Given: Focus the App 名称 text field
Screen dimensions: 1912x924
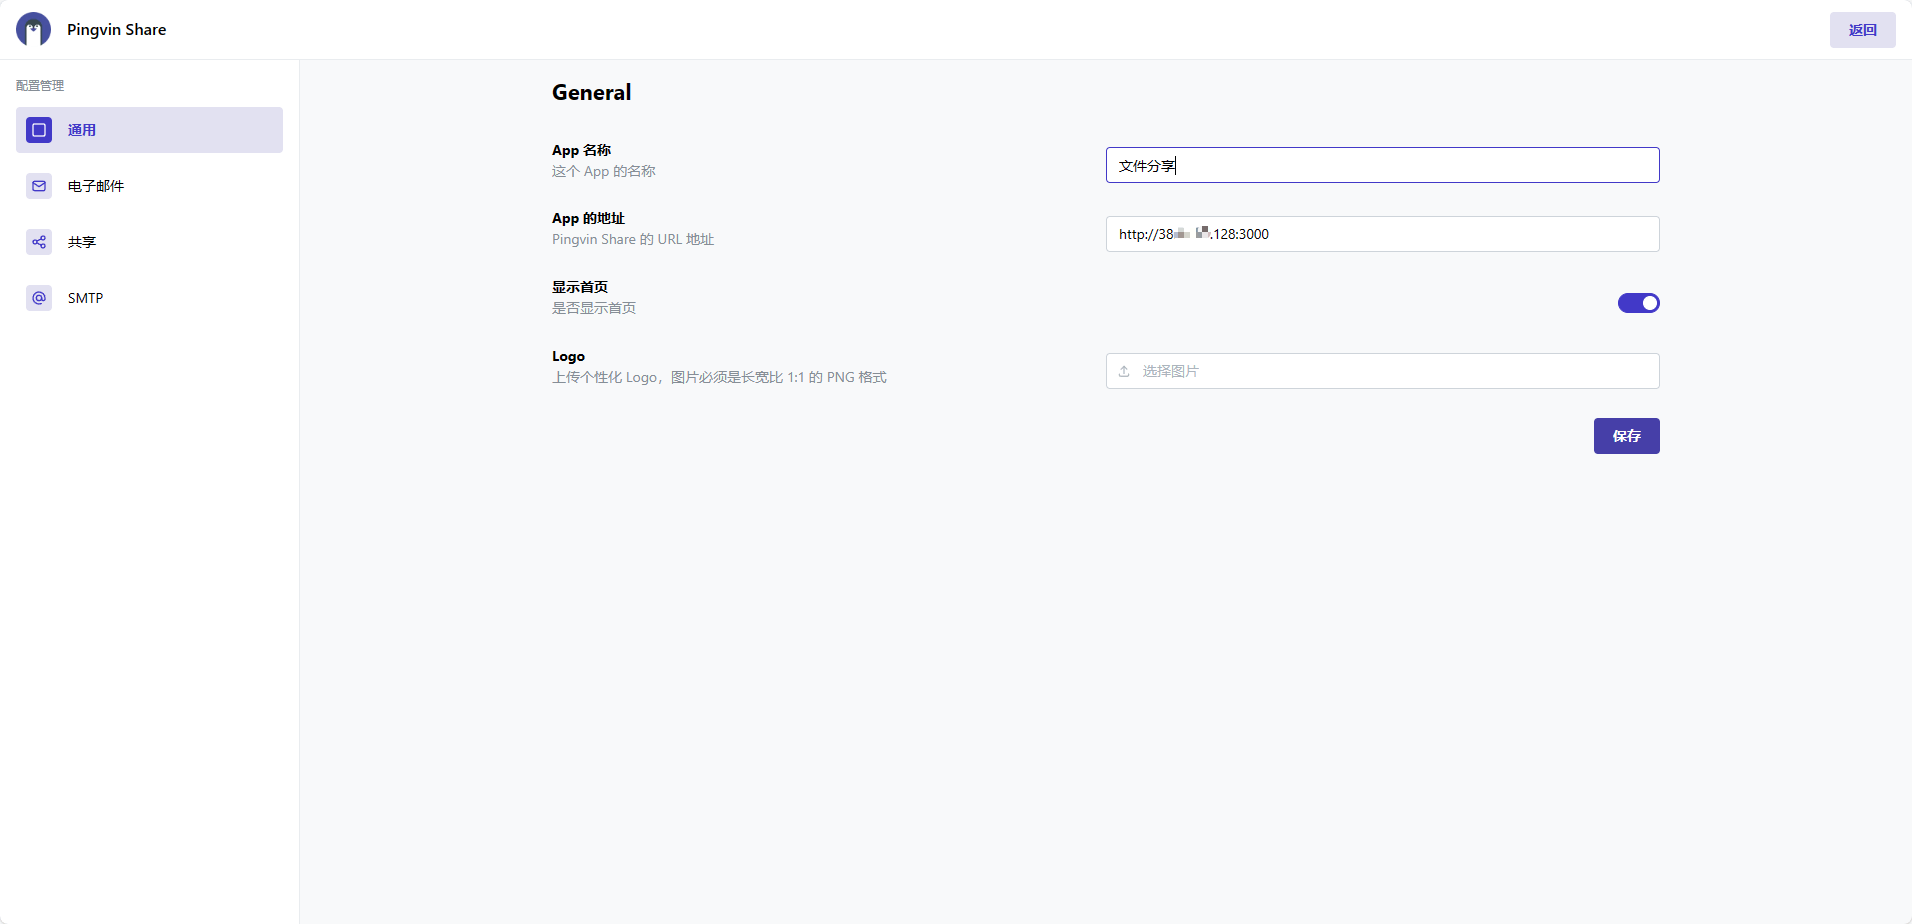Looking at the screenshot, I should (1382, 165).
